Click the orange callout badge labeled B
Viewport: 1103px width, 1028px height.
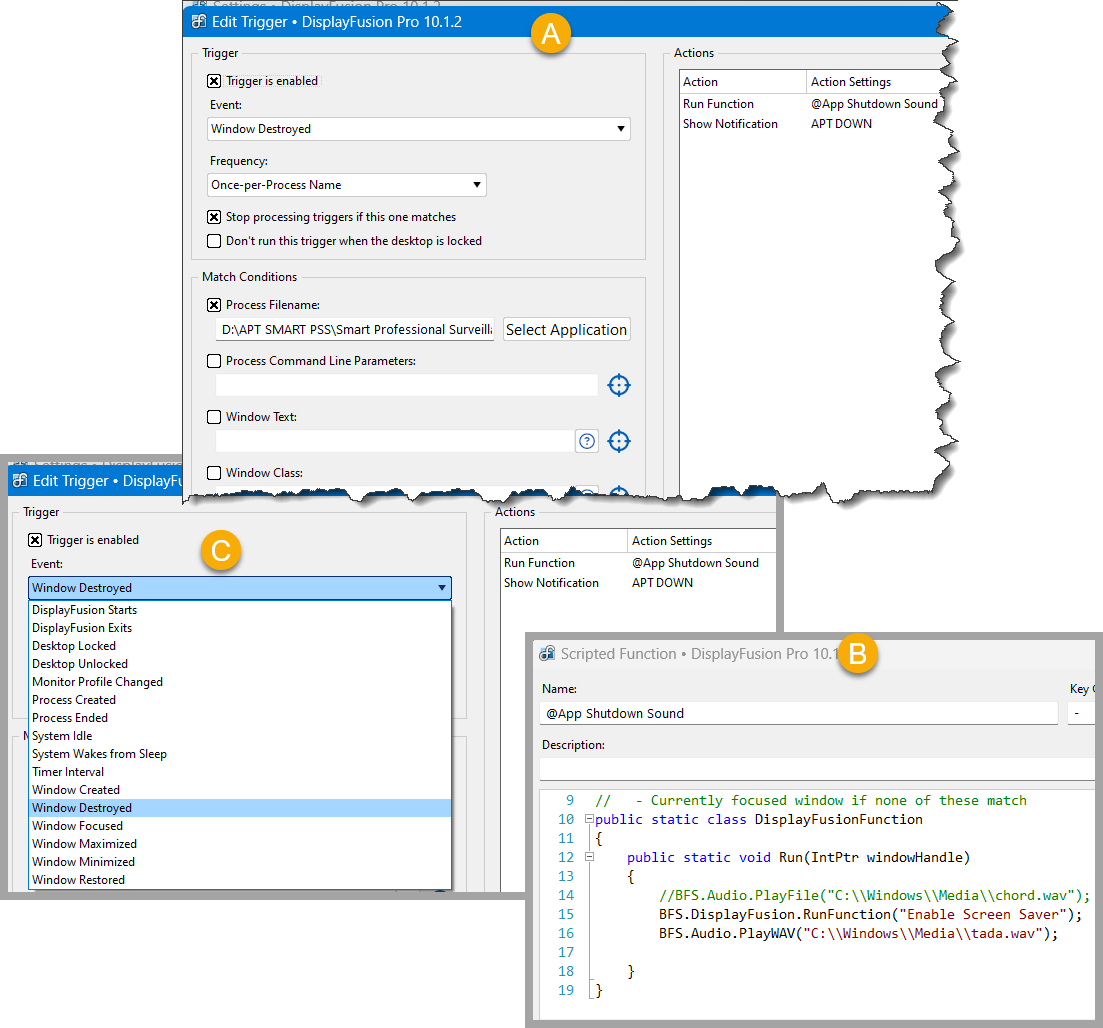[x=857, y=653]
